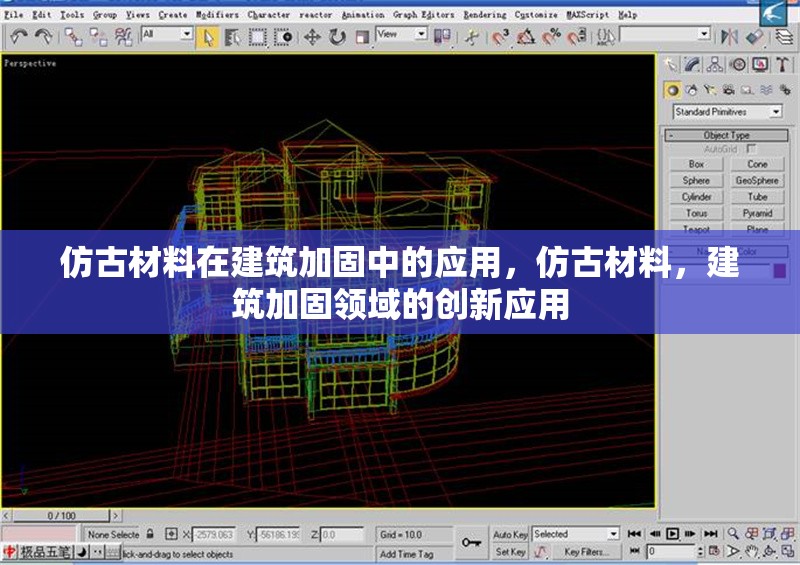
Task: Open the Graph Editors menu
Action: click(423, 15)
